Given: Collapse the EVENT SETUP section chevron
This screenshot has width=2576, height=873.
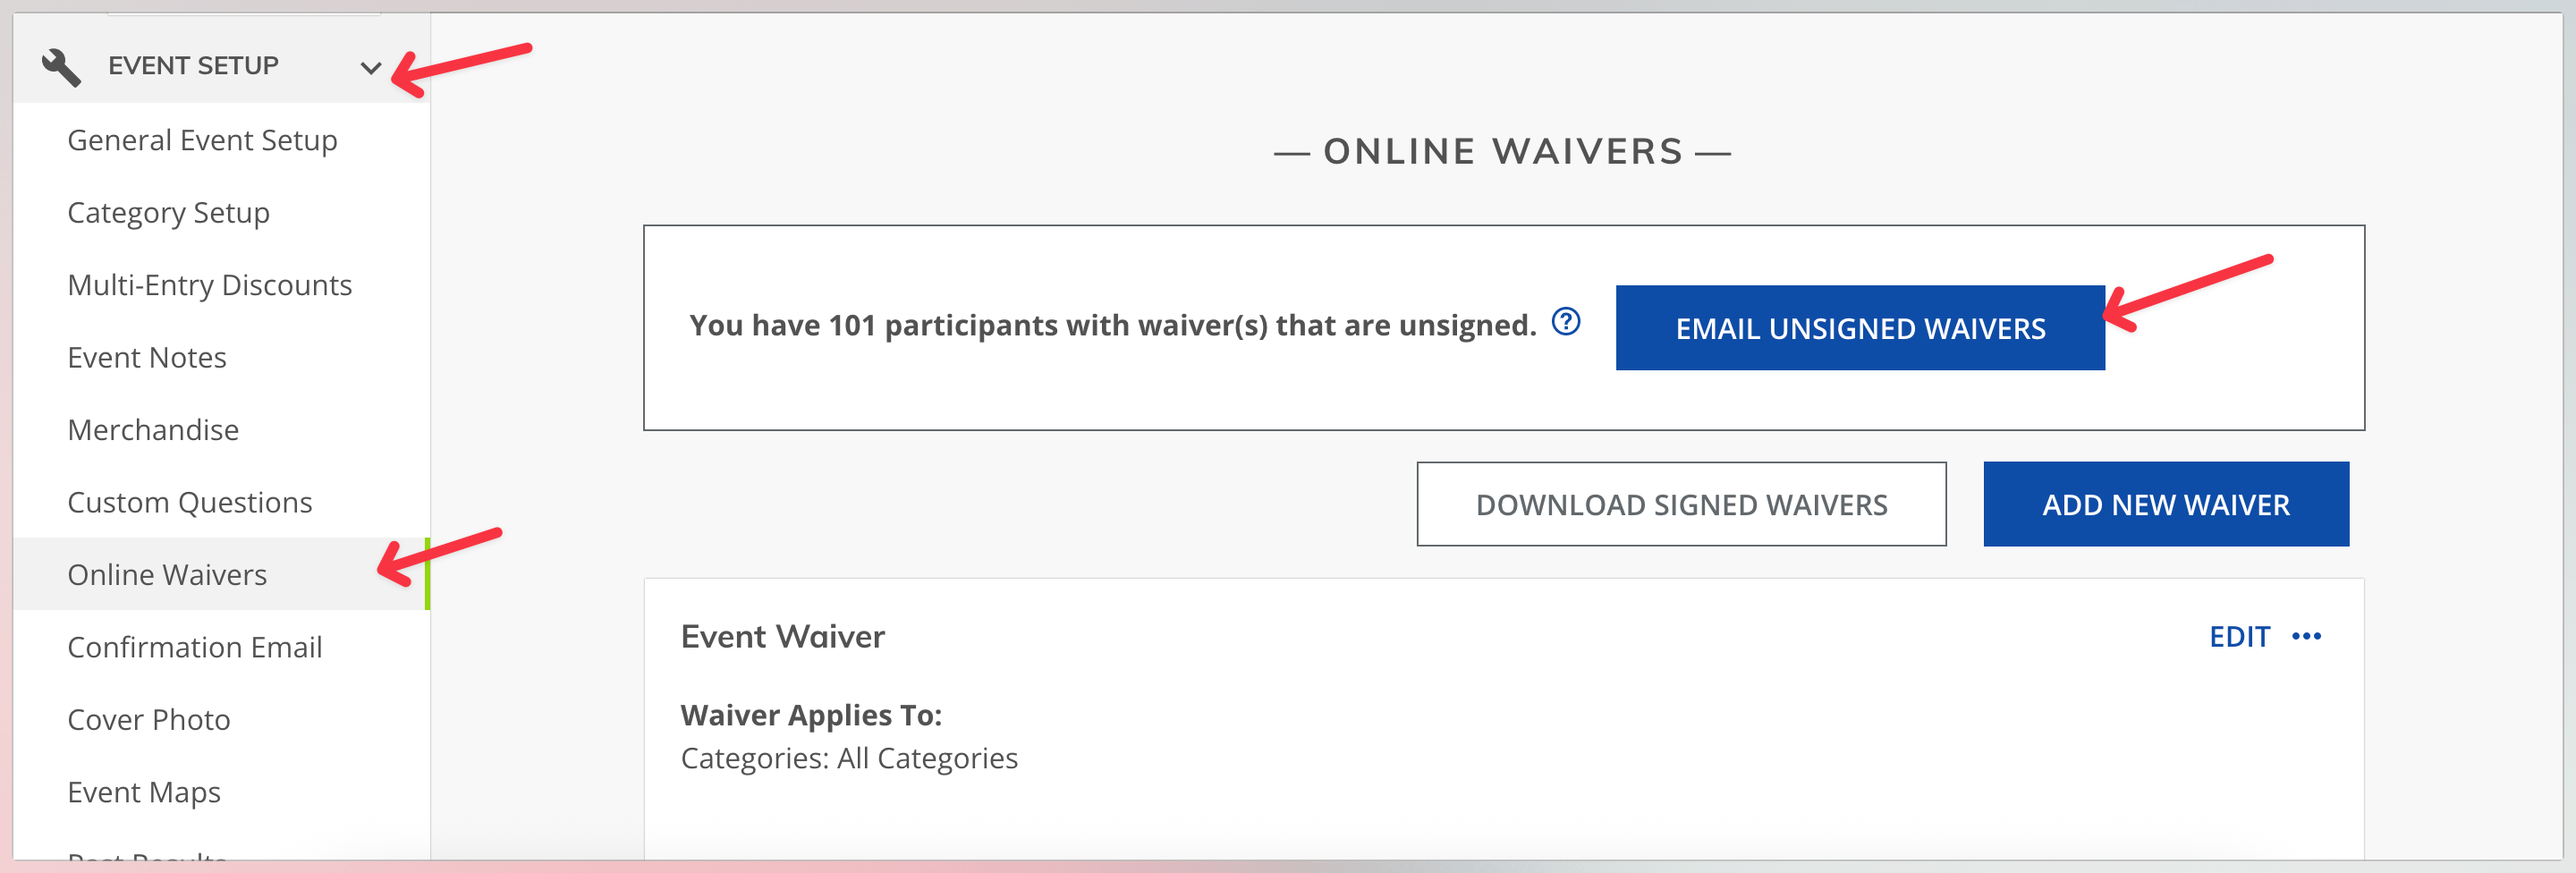Looking at the screenshot, I should click(x=371, y=68).
